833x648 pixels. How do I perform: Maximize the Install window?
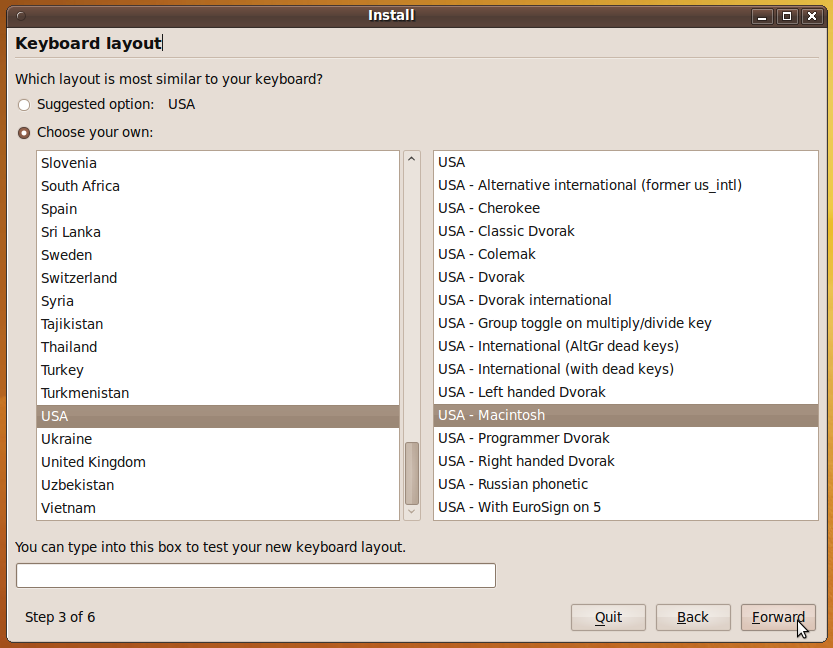[787, 16]
